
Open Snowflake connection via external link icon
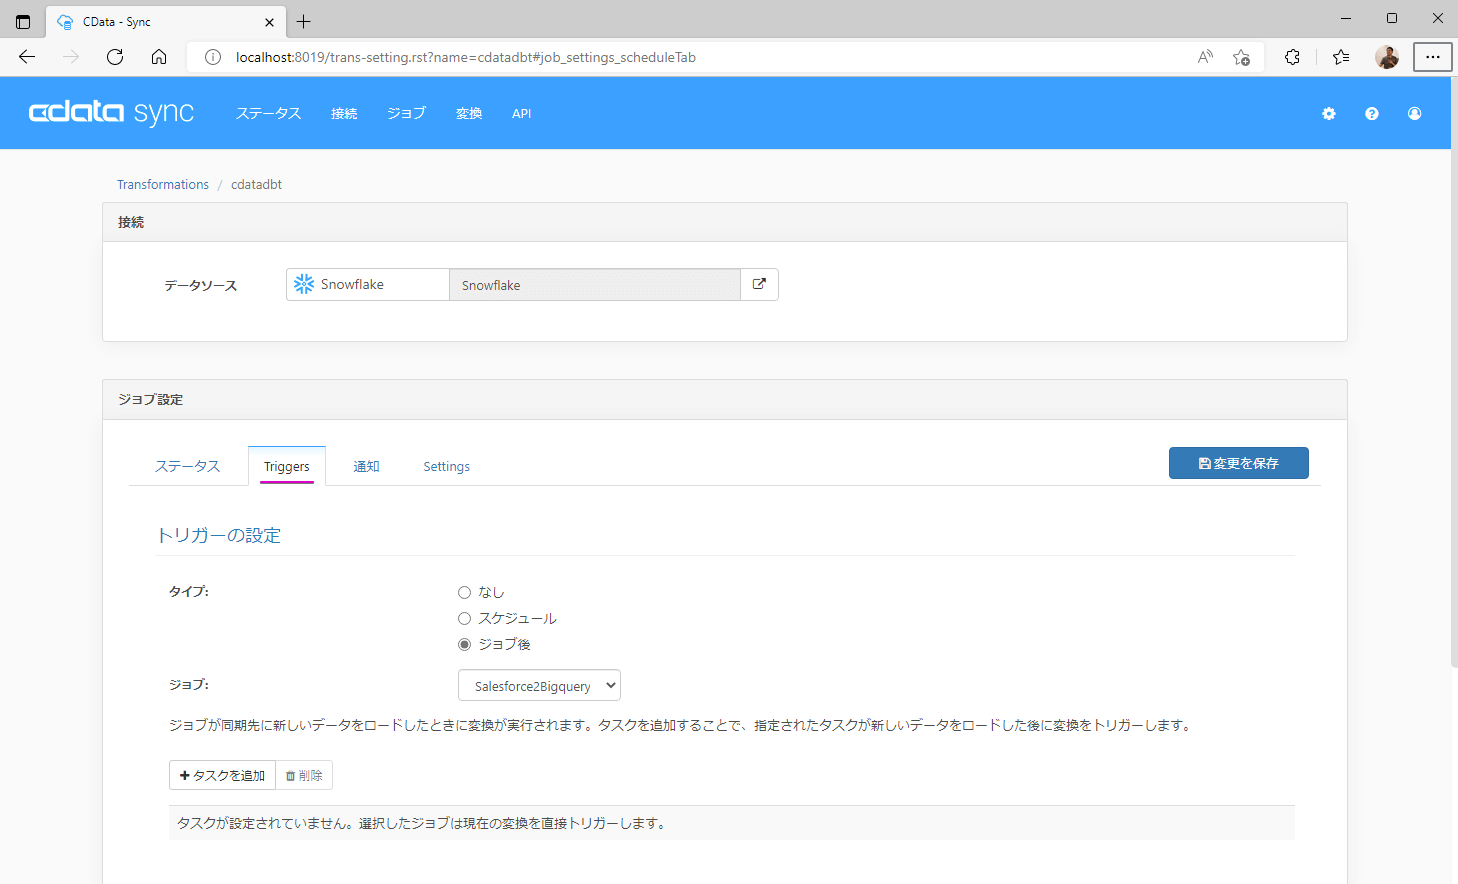point(759,284)
